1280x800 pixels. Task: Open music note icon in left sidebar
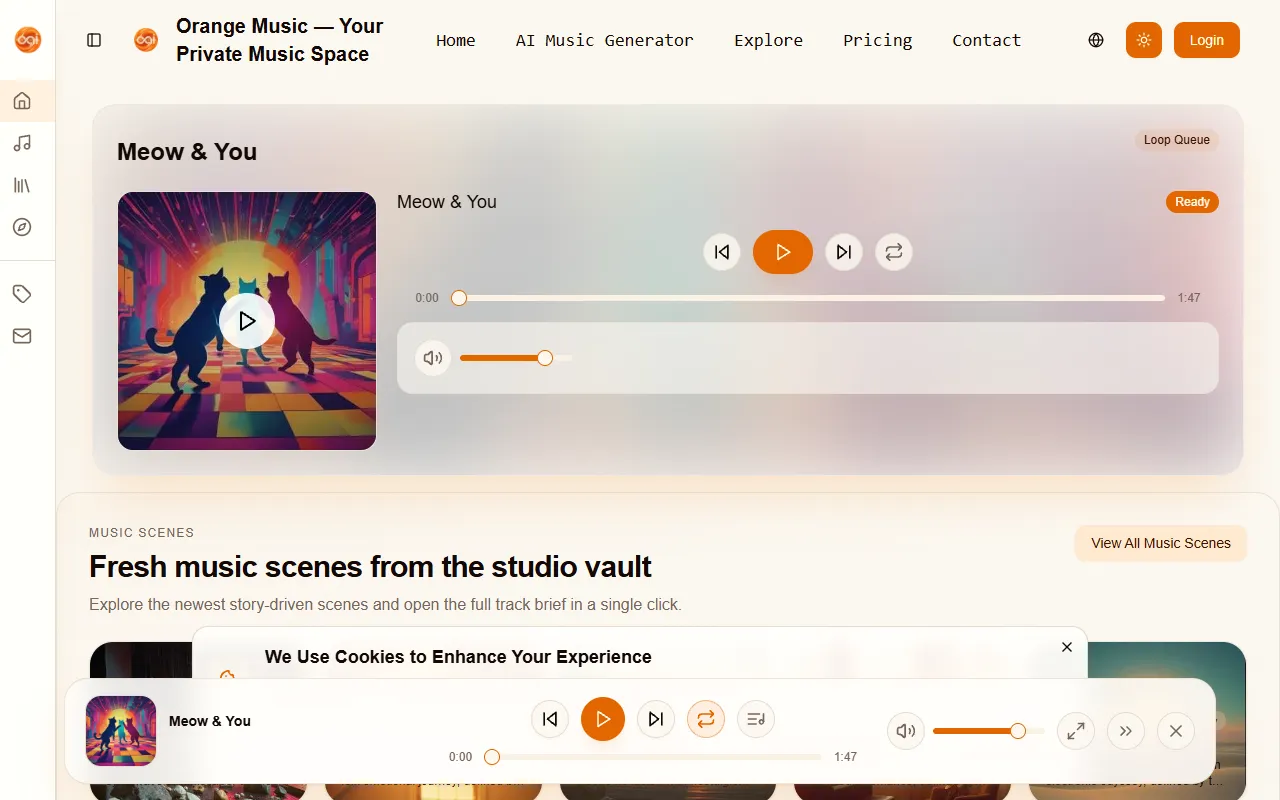coord(22,143)
